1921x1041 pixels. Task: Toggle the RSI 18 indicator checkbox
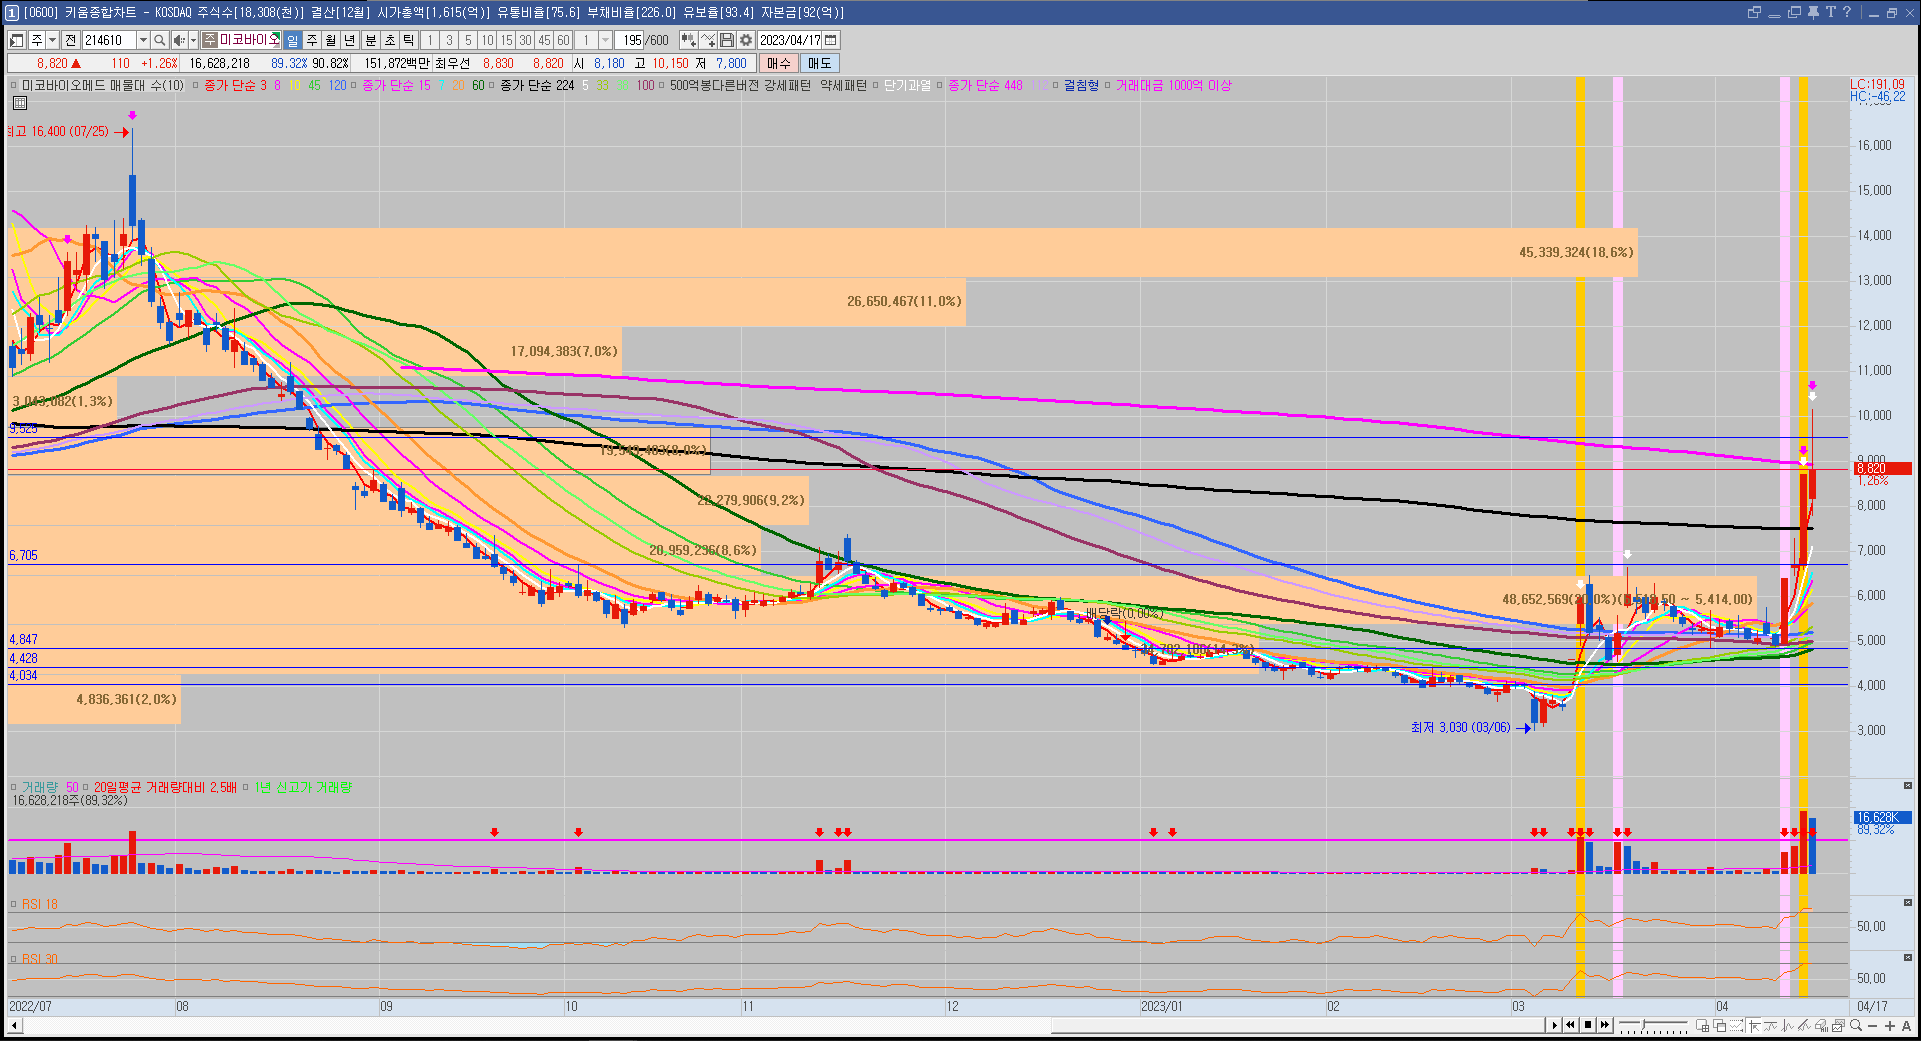point(14,904)
